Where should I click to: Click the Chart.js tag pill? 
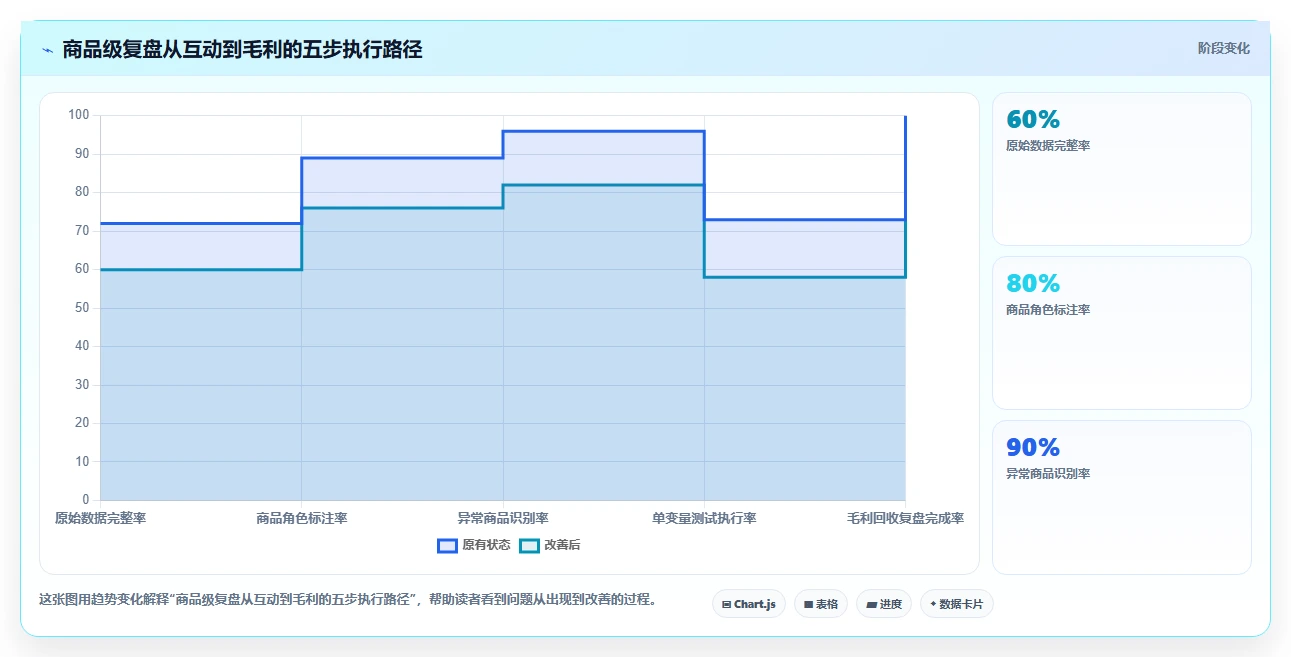click(x=749, y=604)
